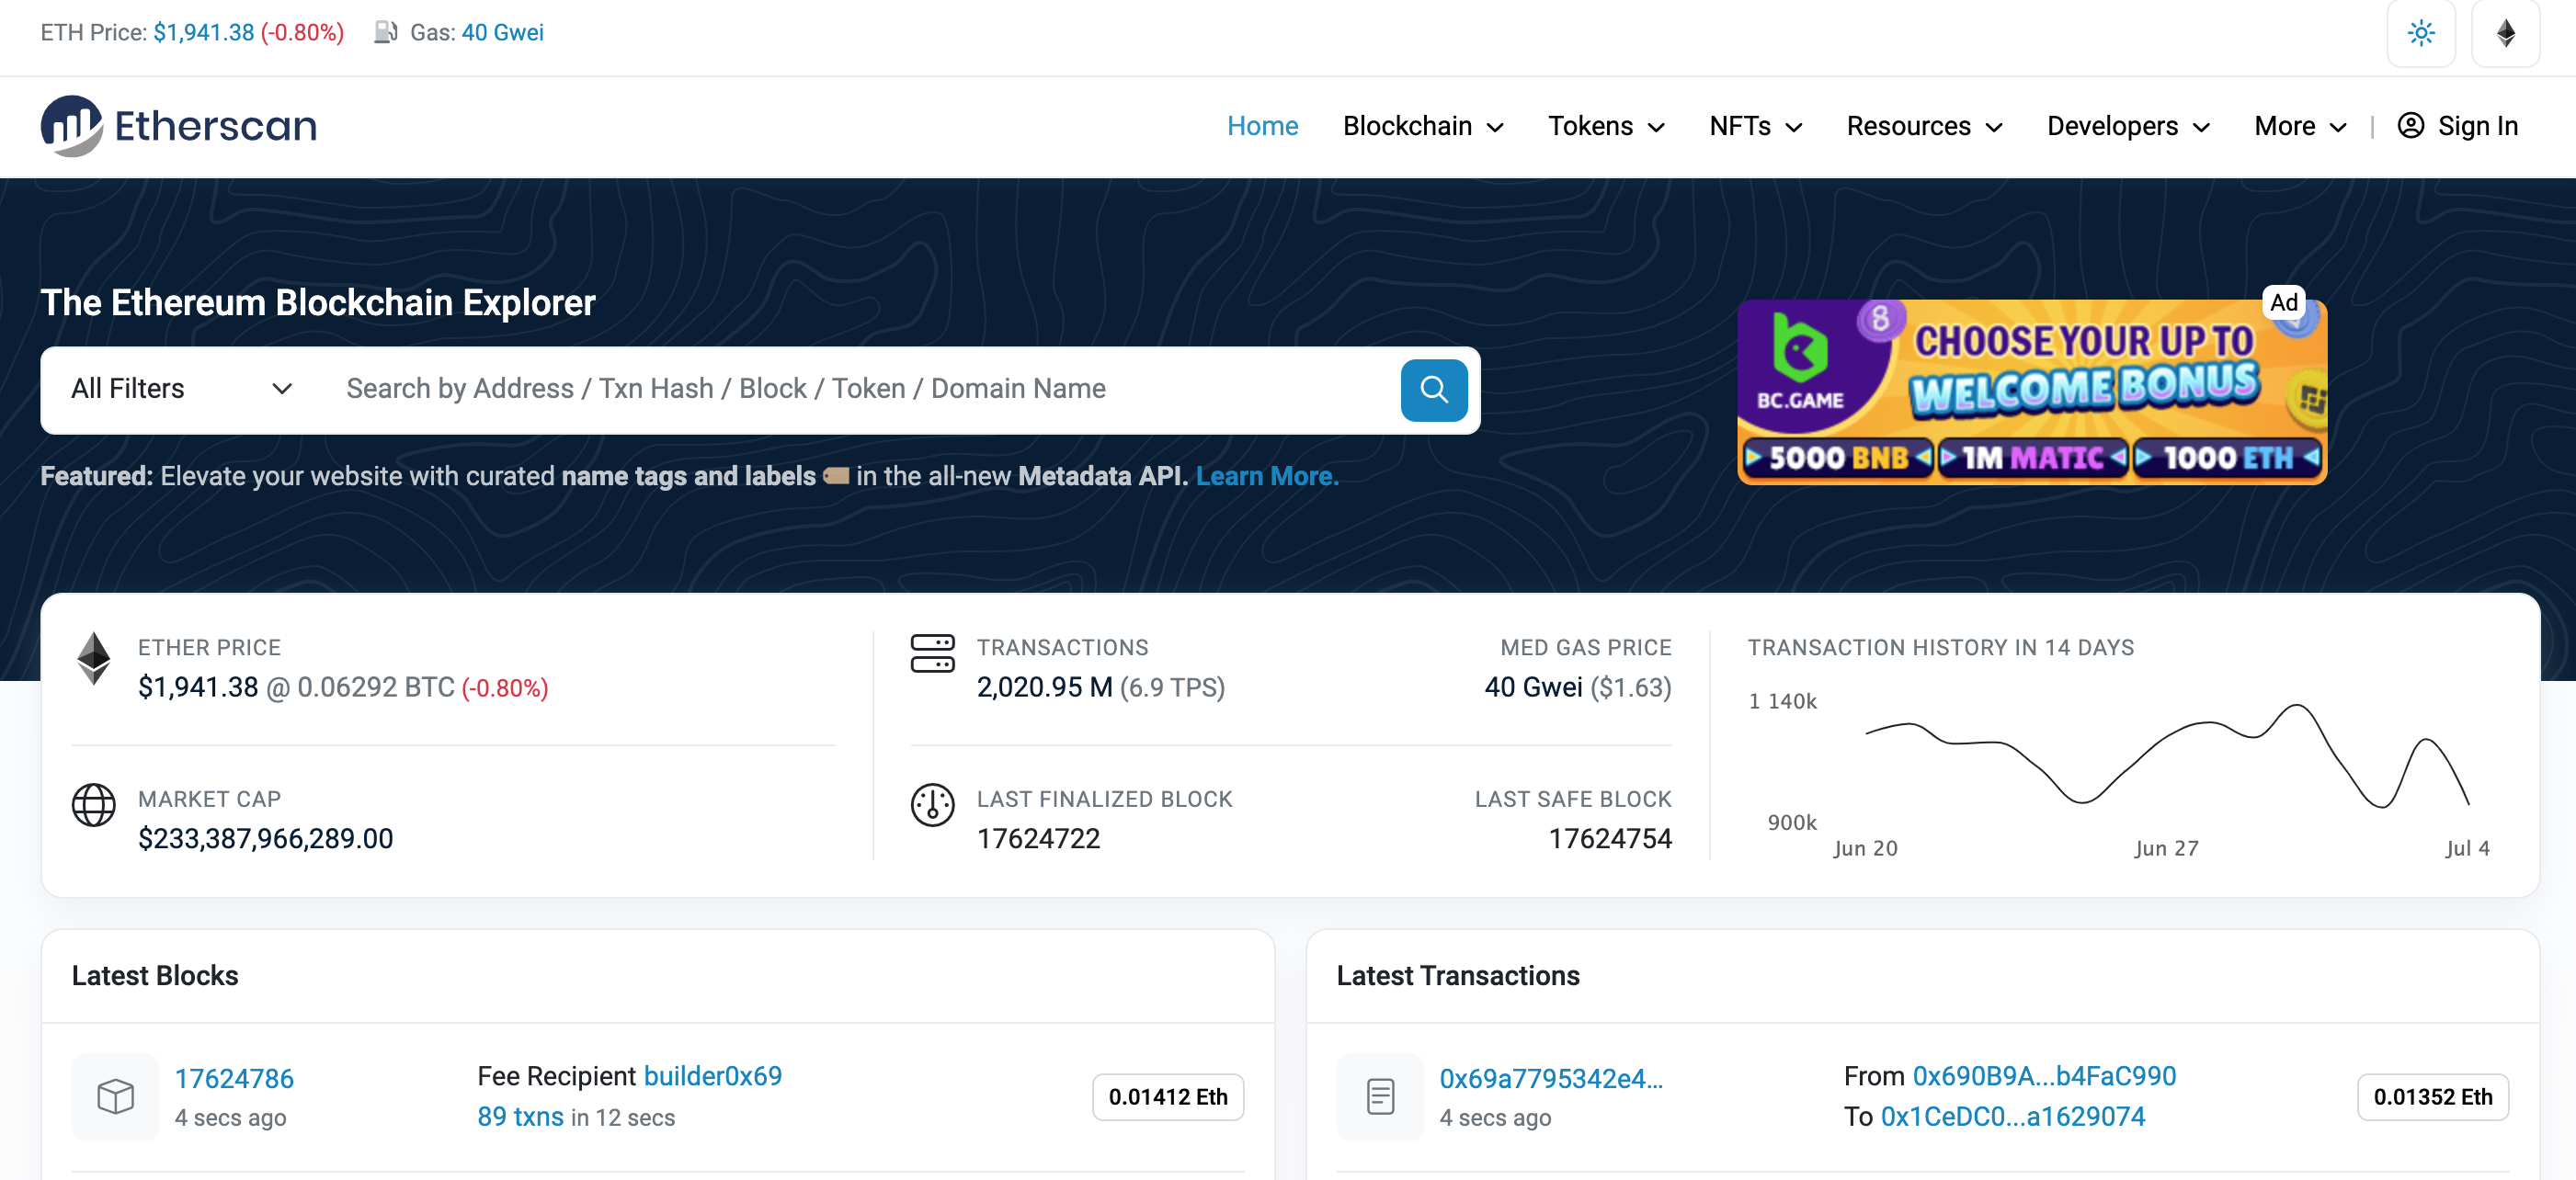Click the Transactions server icon

[x=932, y=653]
